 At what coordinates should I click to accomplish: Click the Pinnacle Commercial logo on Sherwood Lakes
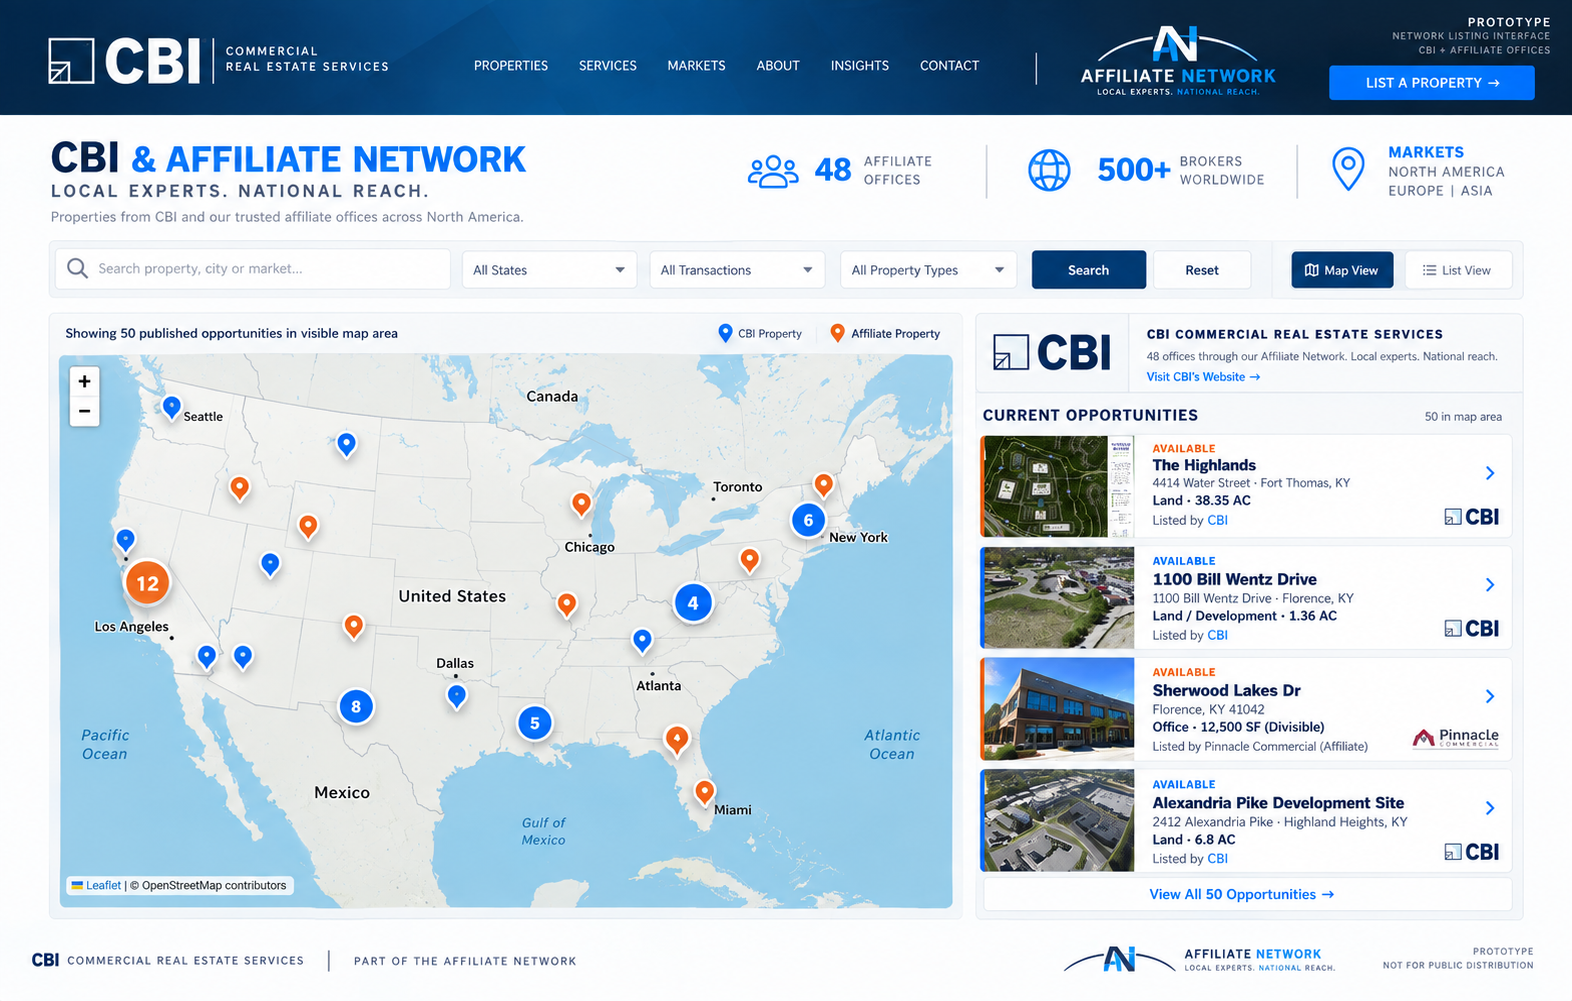click(1455, 738)
